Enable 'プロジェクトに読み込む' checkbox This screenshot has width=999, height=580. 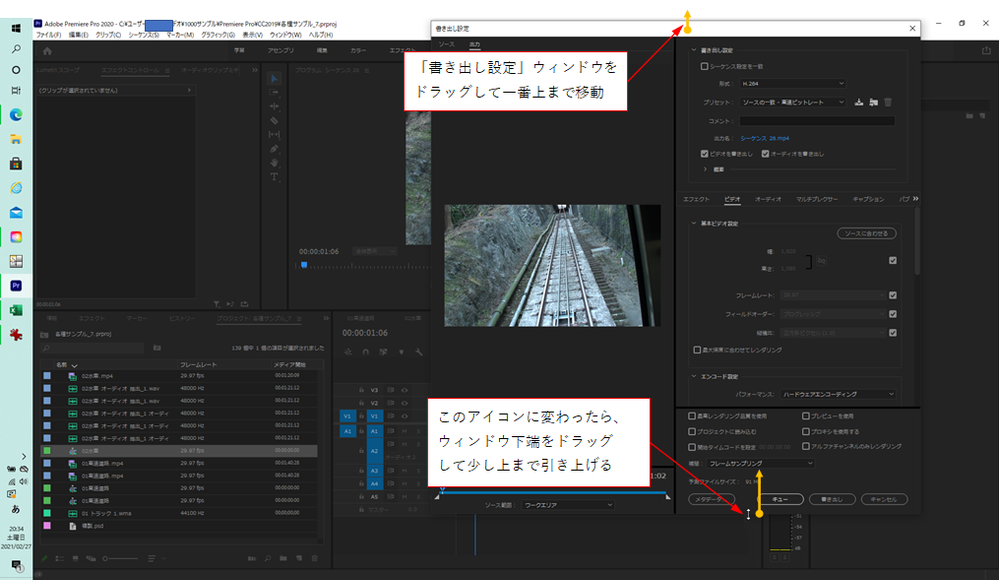point(692,431)
